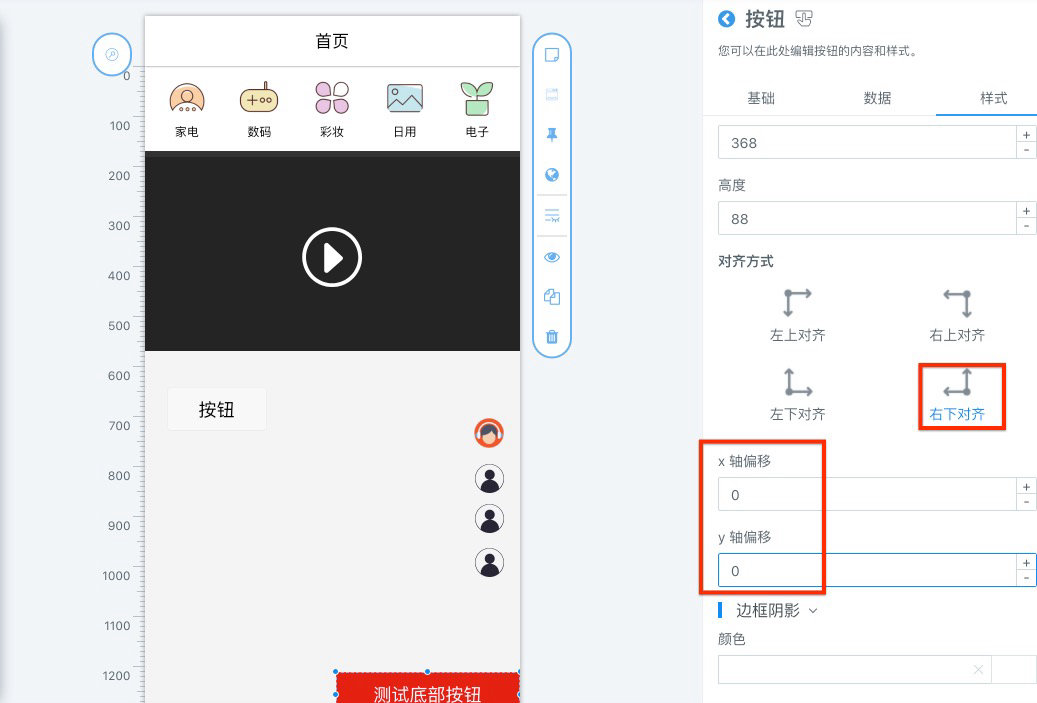
Task: Decrease x 轴偏移 with the minus stepper
Action: (x=1026, y=502)
